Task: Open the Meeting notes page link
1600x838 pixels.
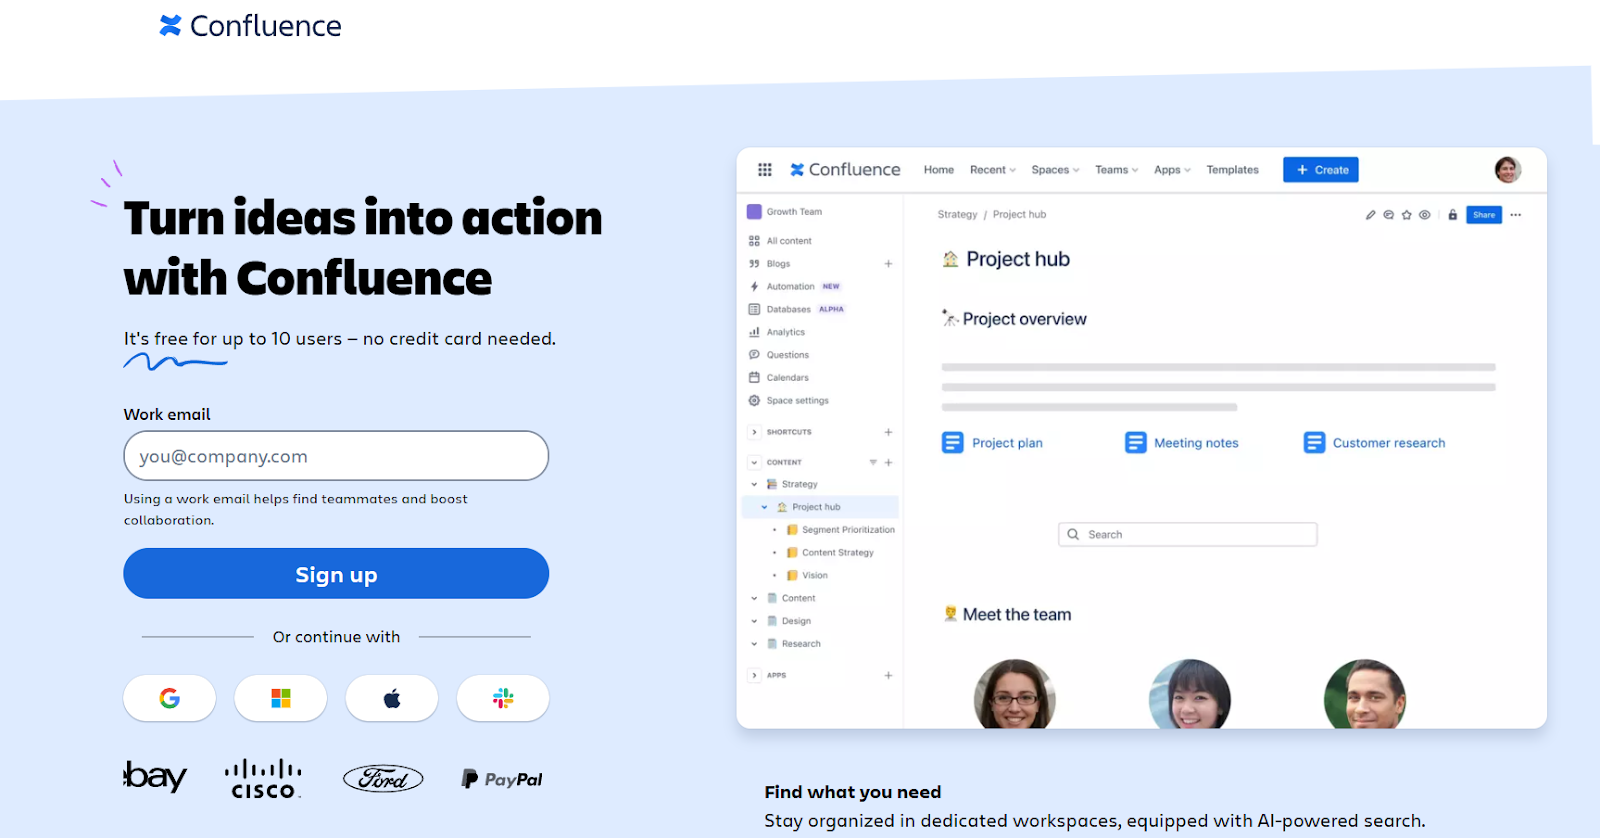Action: click(x=1182, y=443)
